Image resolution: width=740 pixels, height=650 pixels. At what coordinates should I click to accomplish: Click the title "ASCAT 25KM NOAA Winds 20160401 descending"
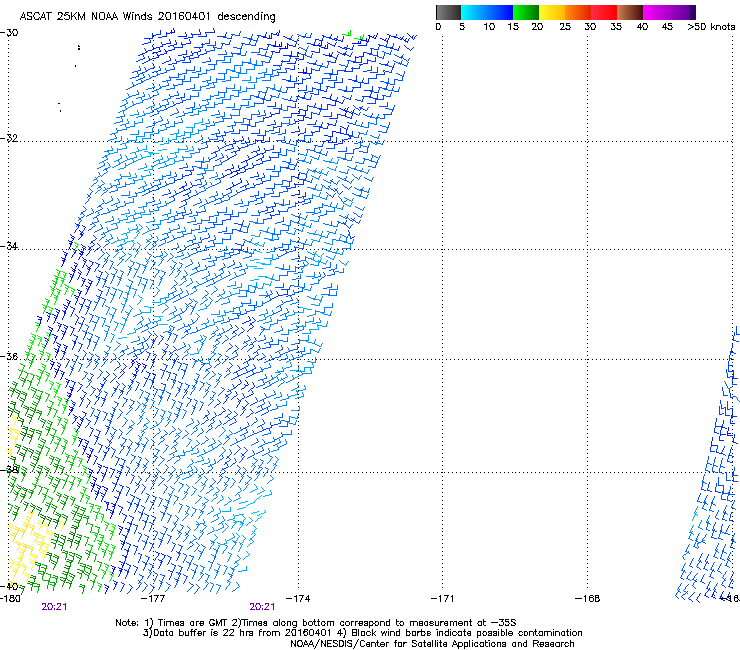148,17
